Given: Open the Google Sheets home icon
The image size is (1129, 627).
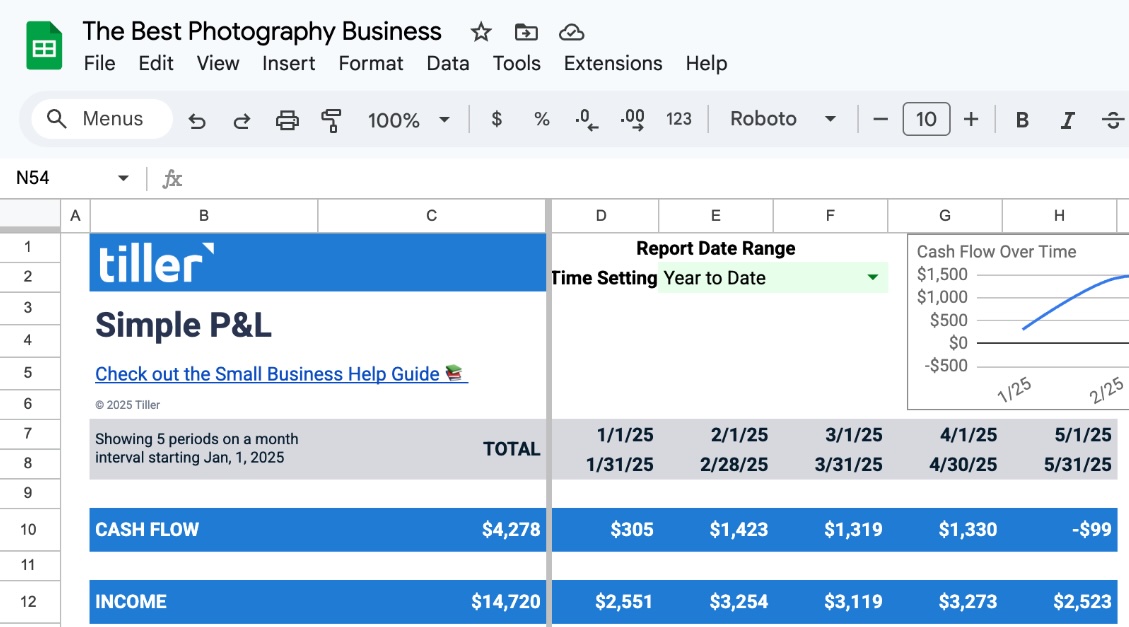Looking at the screenshot, I should [44, 46].
